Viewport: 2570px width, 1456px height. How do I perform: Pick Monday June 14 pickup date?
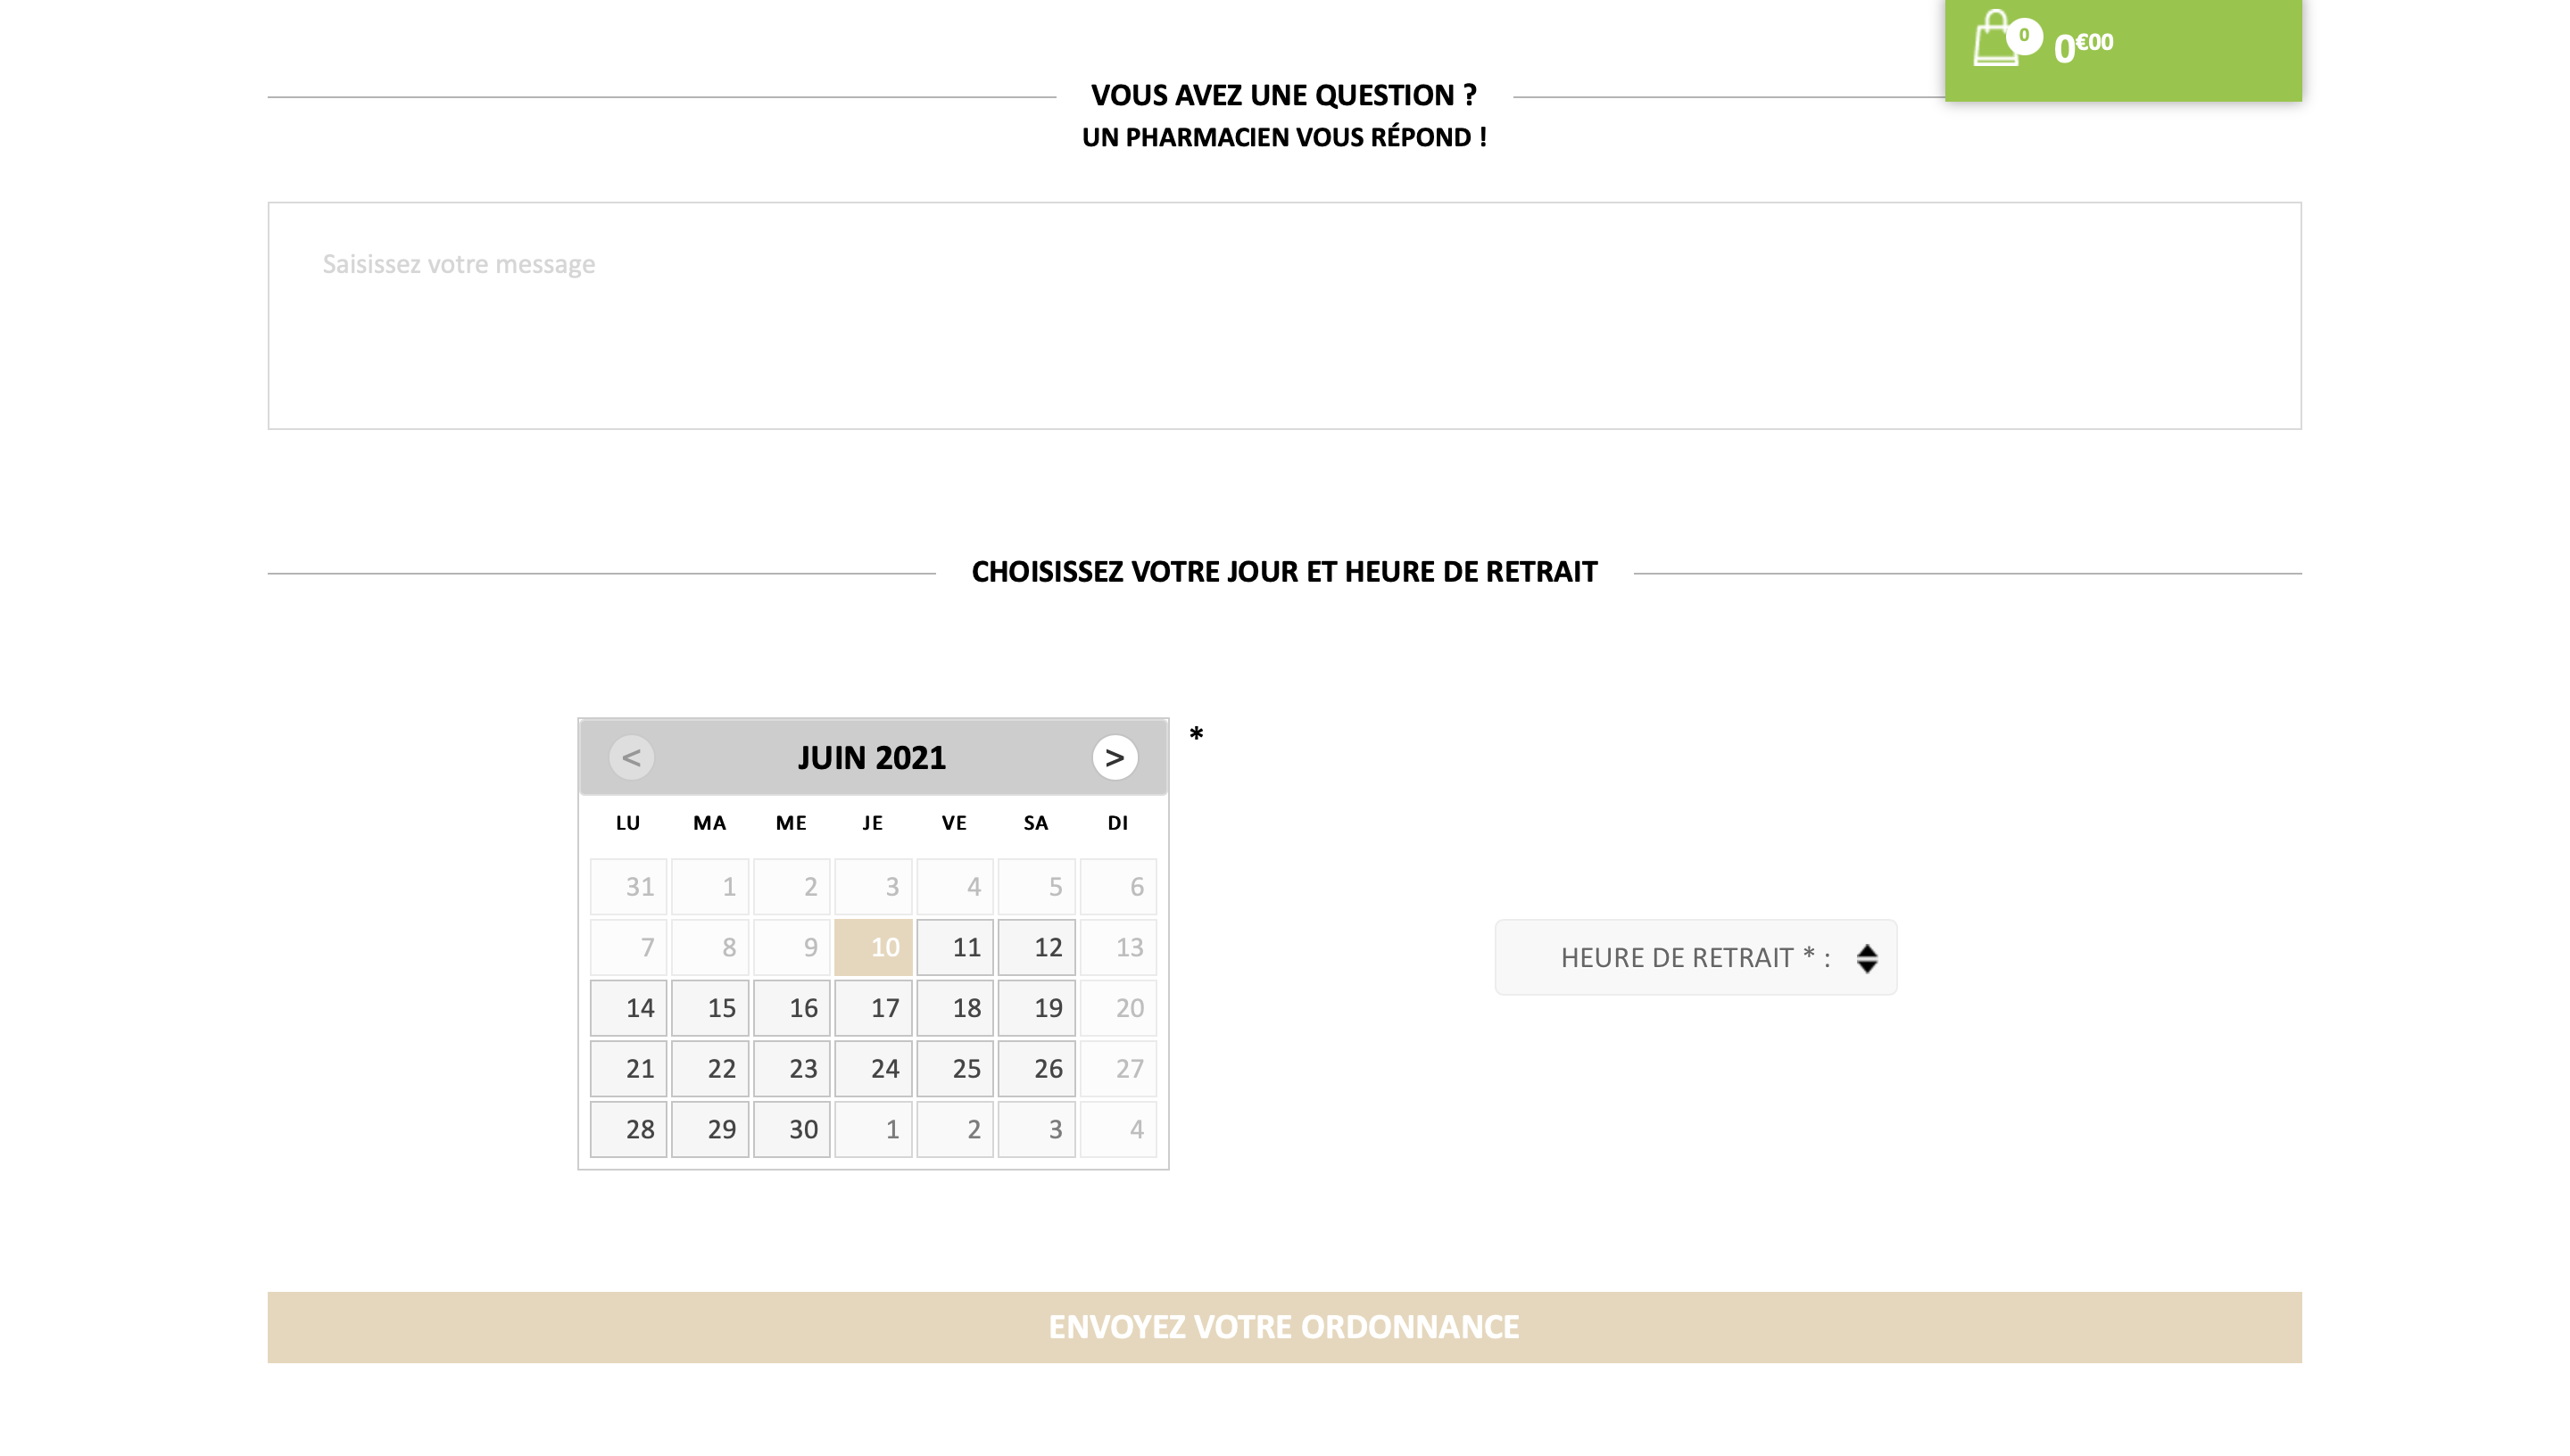click(x=628, y=1008)
